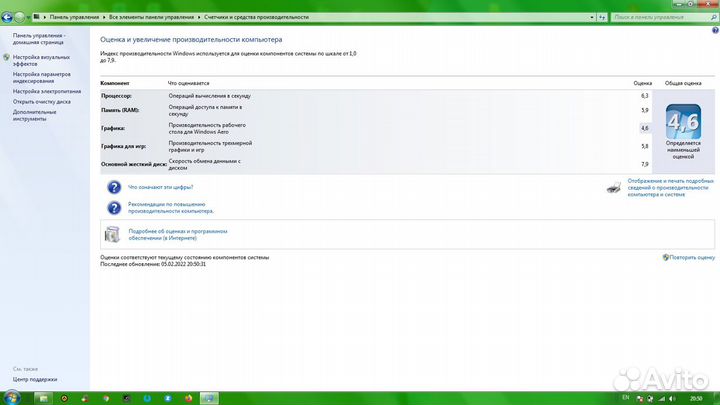Open the Windows Start button
Screen dimensions: 720x405
point(11,398)
